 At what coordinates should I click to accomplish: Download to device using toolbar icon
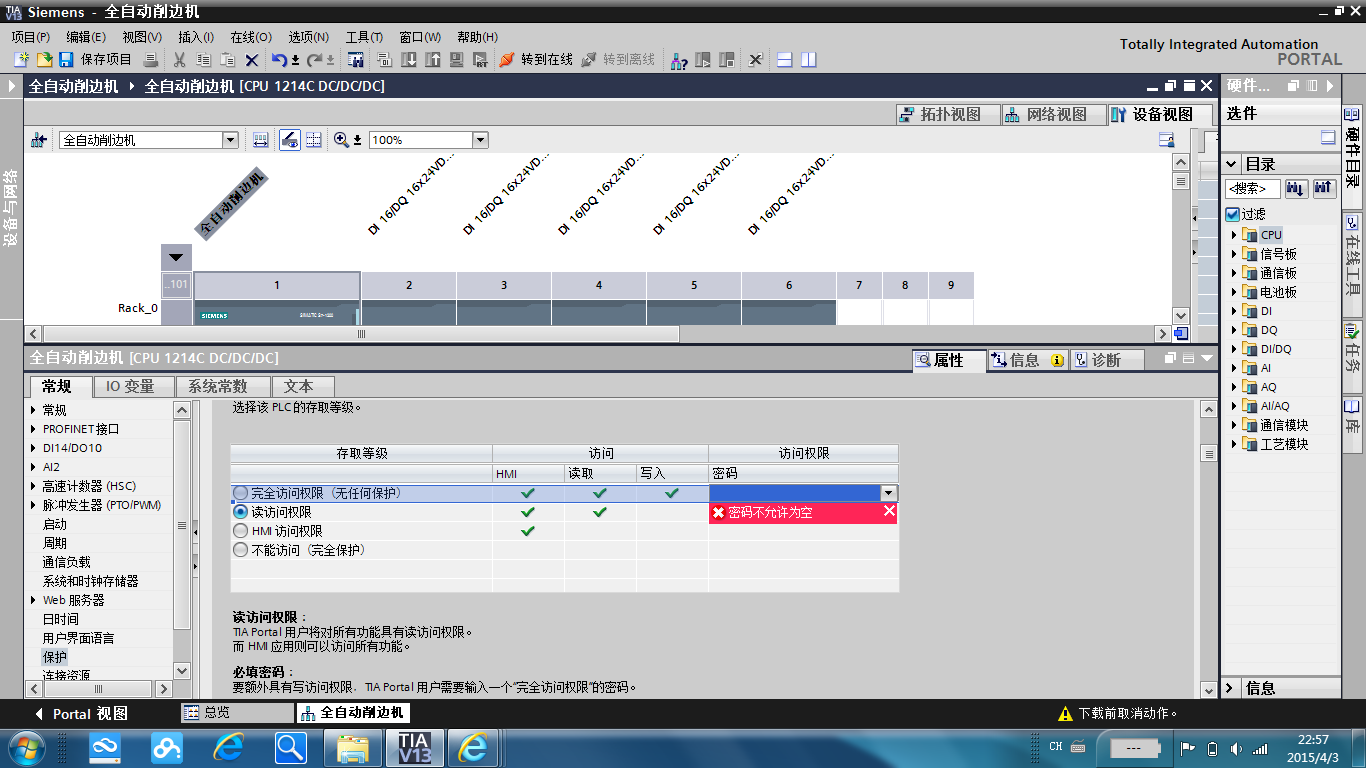(409, 60)
